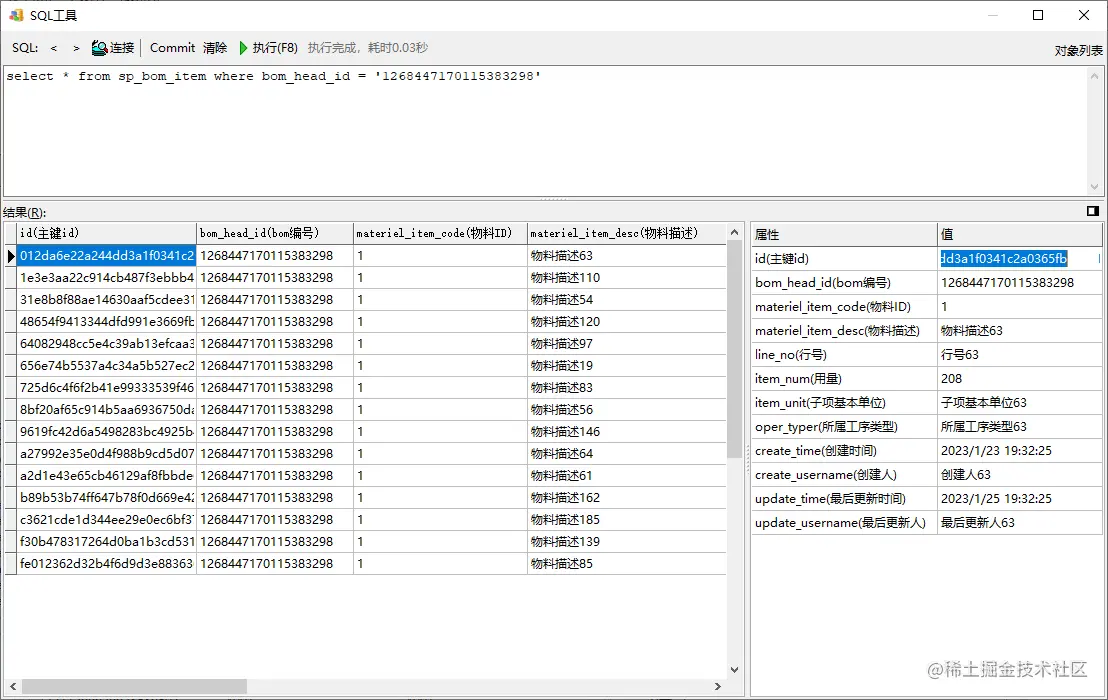Click the horizontal scrollbar right arrow
Image resolution: width=1108 pixels, height=700 pixels.
(x=719, y=684)
